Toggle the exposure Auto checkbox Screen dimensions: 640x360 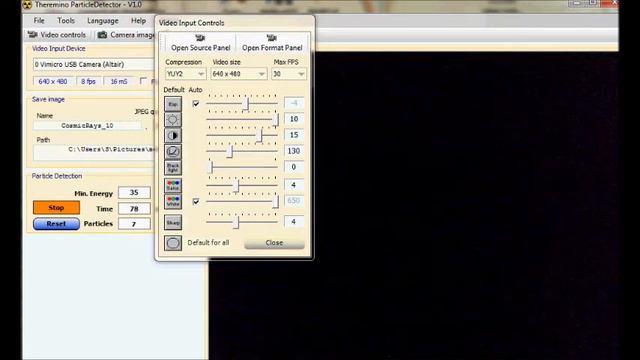point(196,104)
